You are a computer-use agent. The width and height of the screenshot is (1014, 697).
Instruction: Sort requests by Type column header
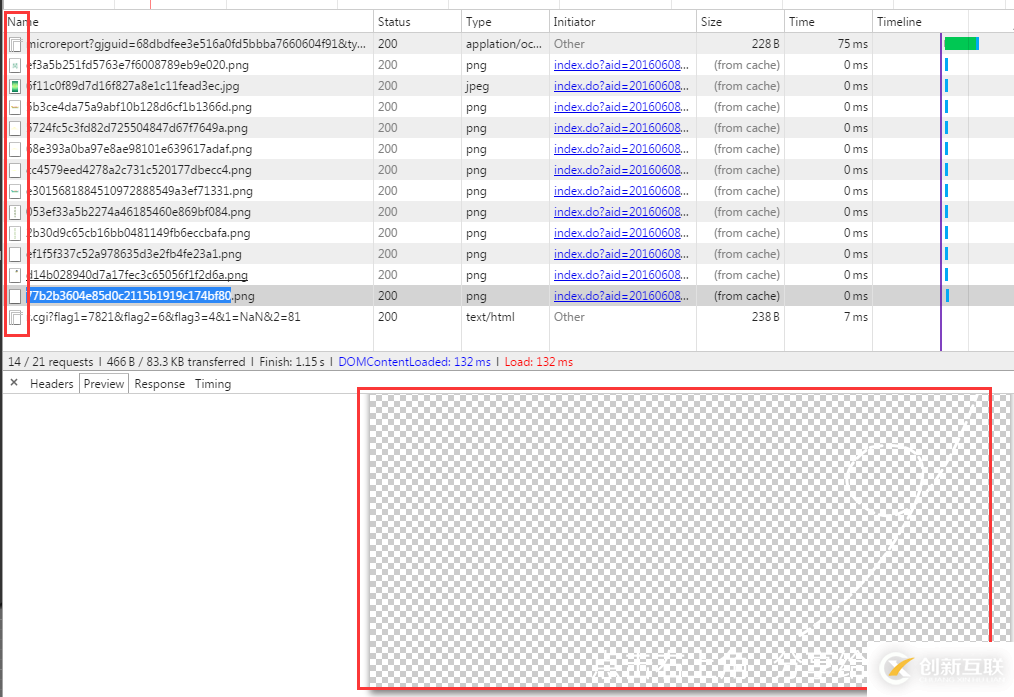pyautogui.click(x=505, y=22)
